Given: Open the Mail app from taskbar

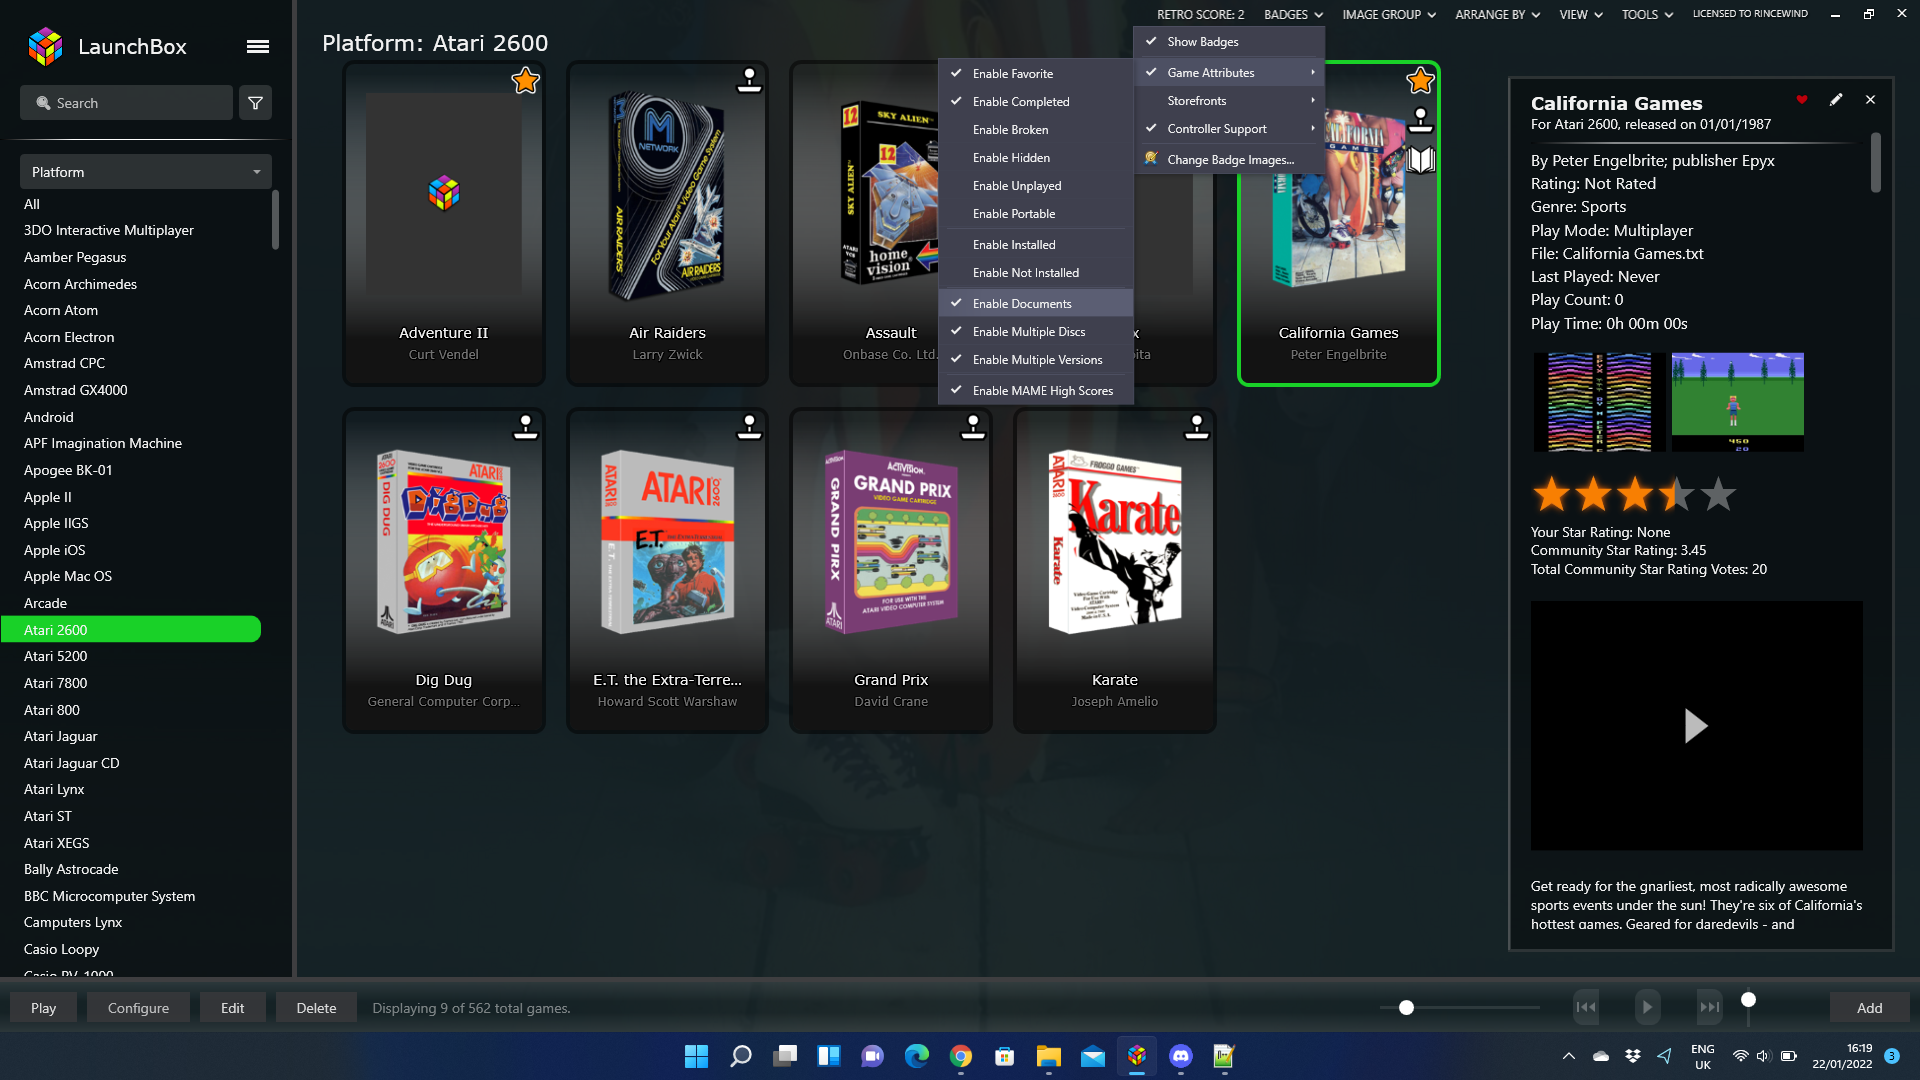Looking at the screenshot, I should coord(1093,1056).
